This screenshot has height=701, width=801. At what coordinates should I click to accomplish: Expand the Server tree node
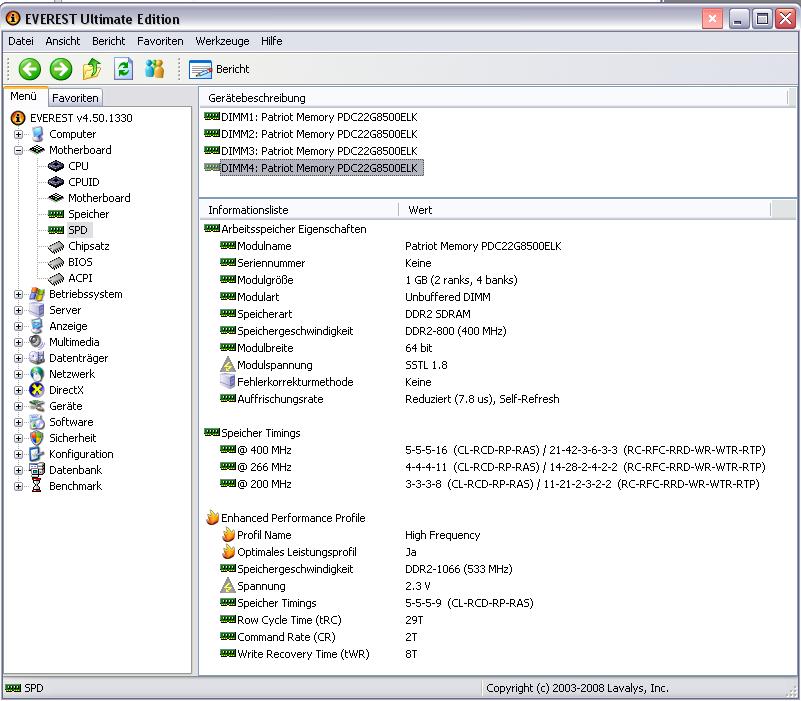(18, 310)
